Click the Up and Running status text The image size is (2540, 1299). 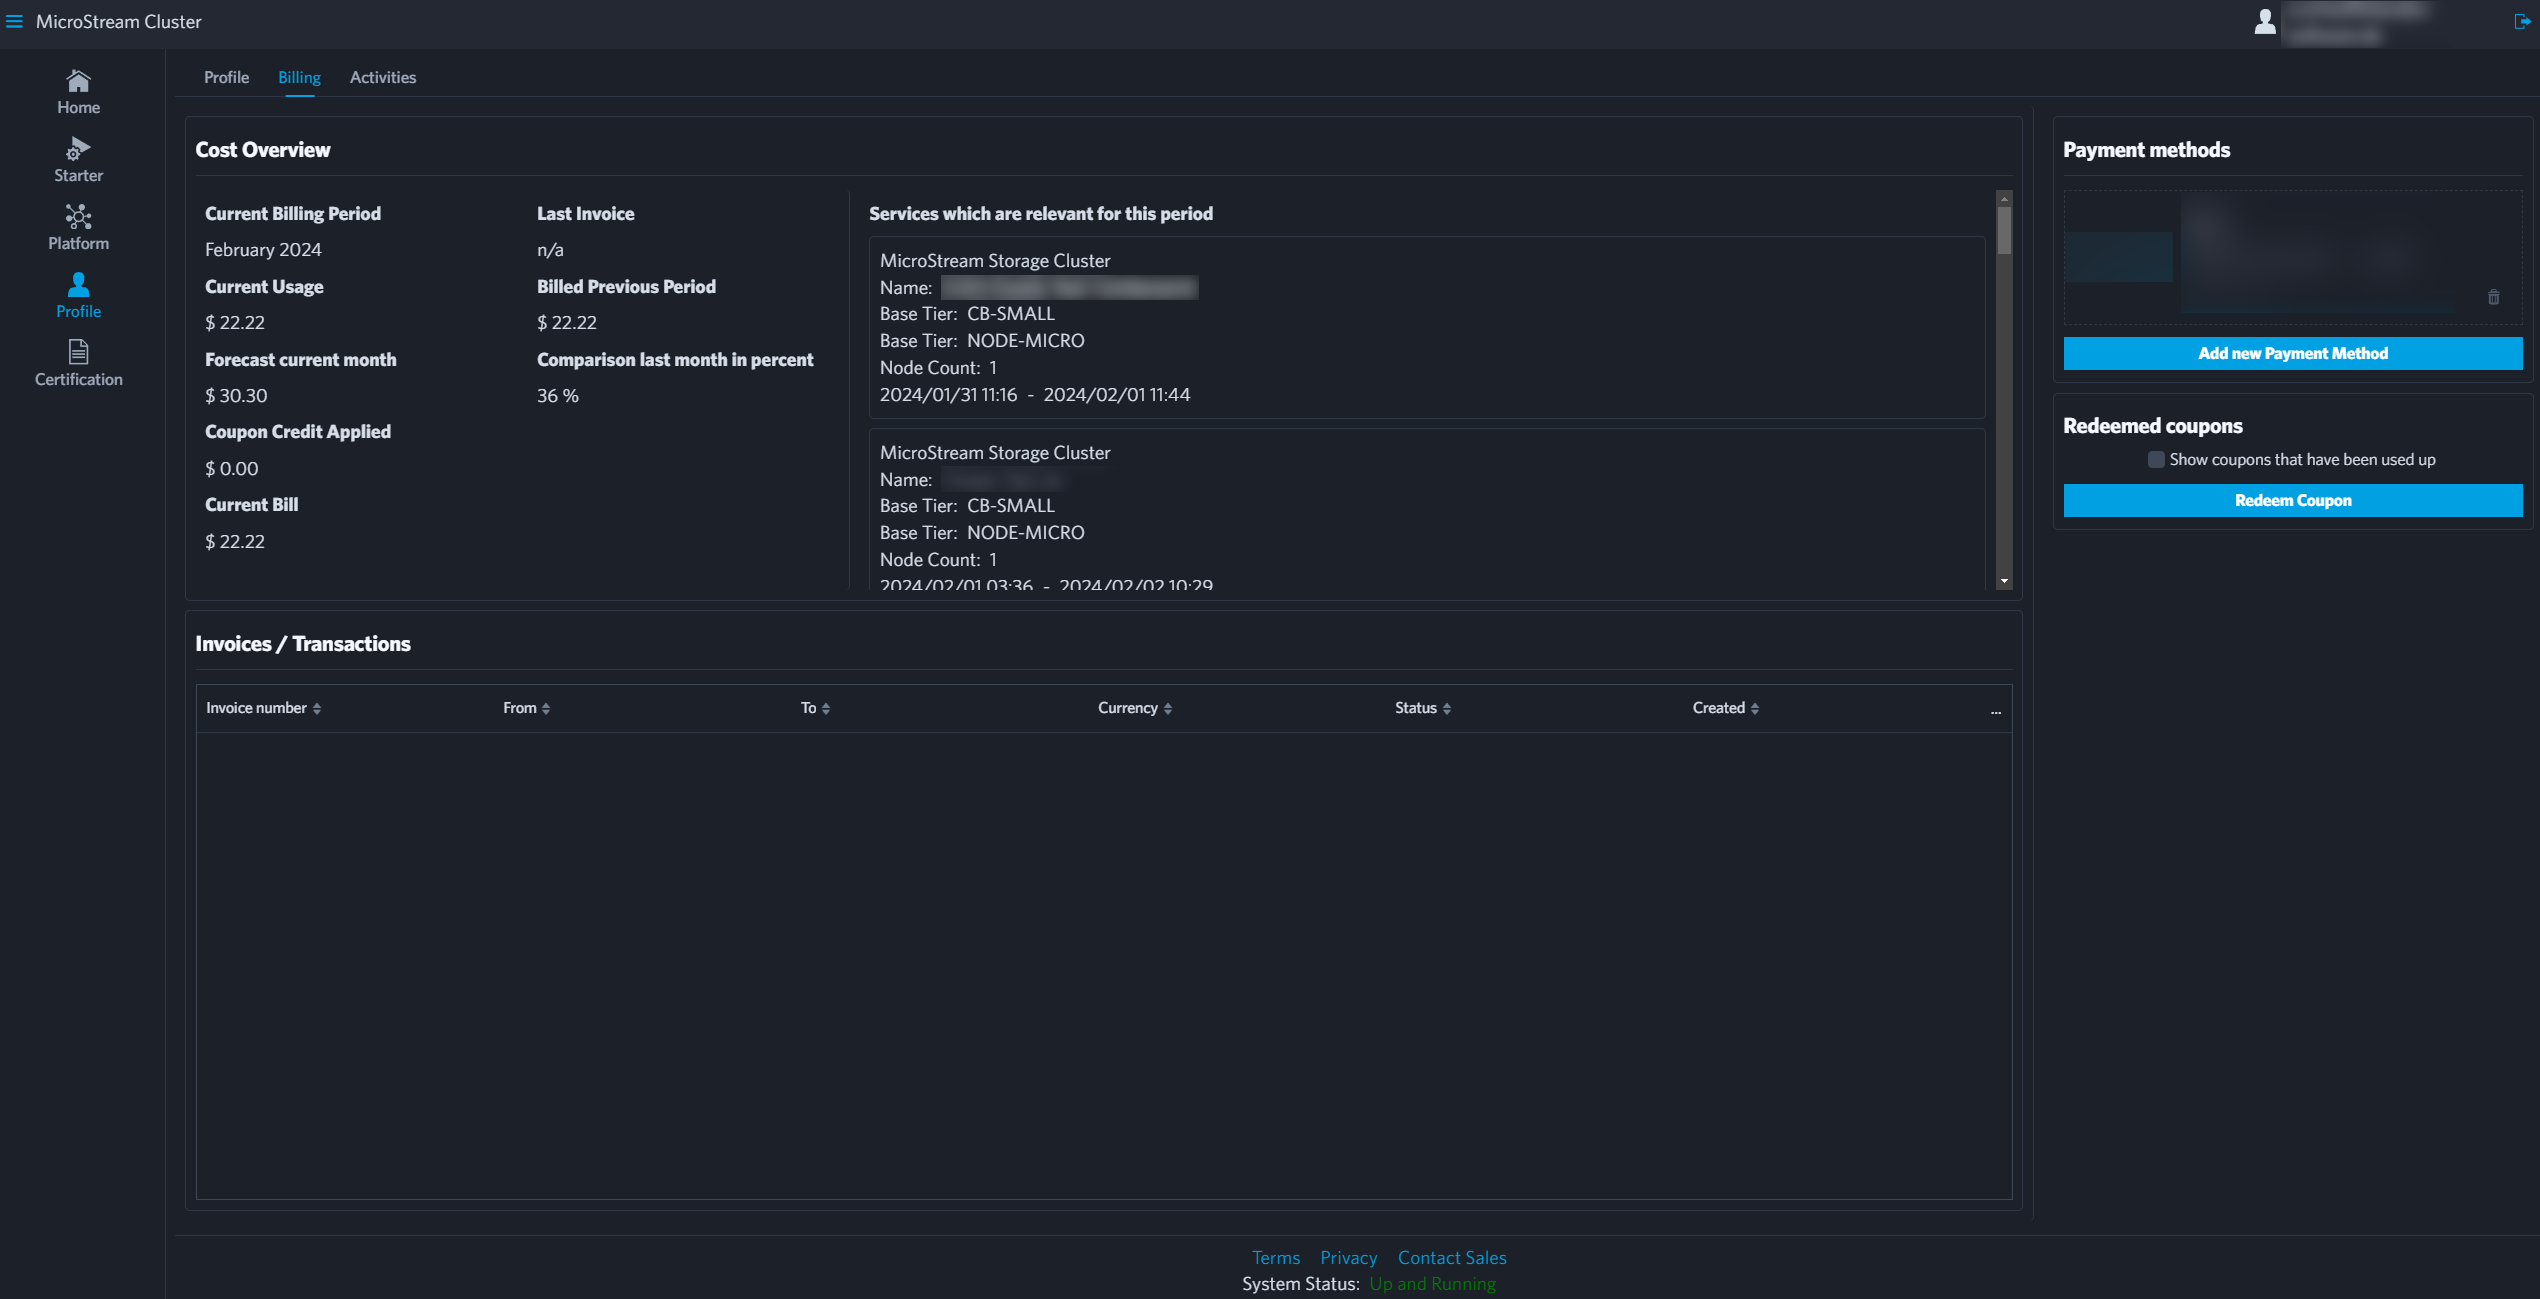(x=1432, y=1283)
